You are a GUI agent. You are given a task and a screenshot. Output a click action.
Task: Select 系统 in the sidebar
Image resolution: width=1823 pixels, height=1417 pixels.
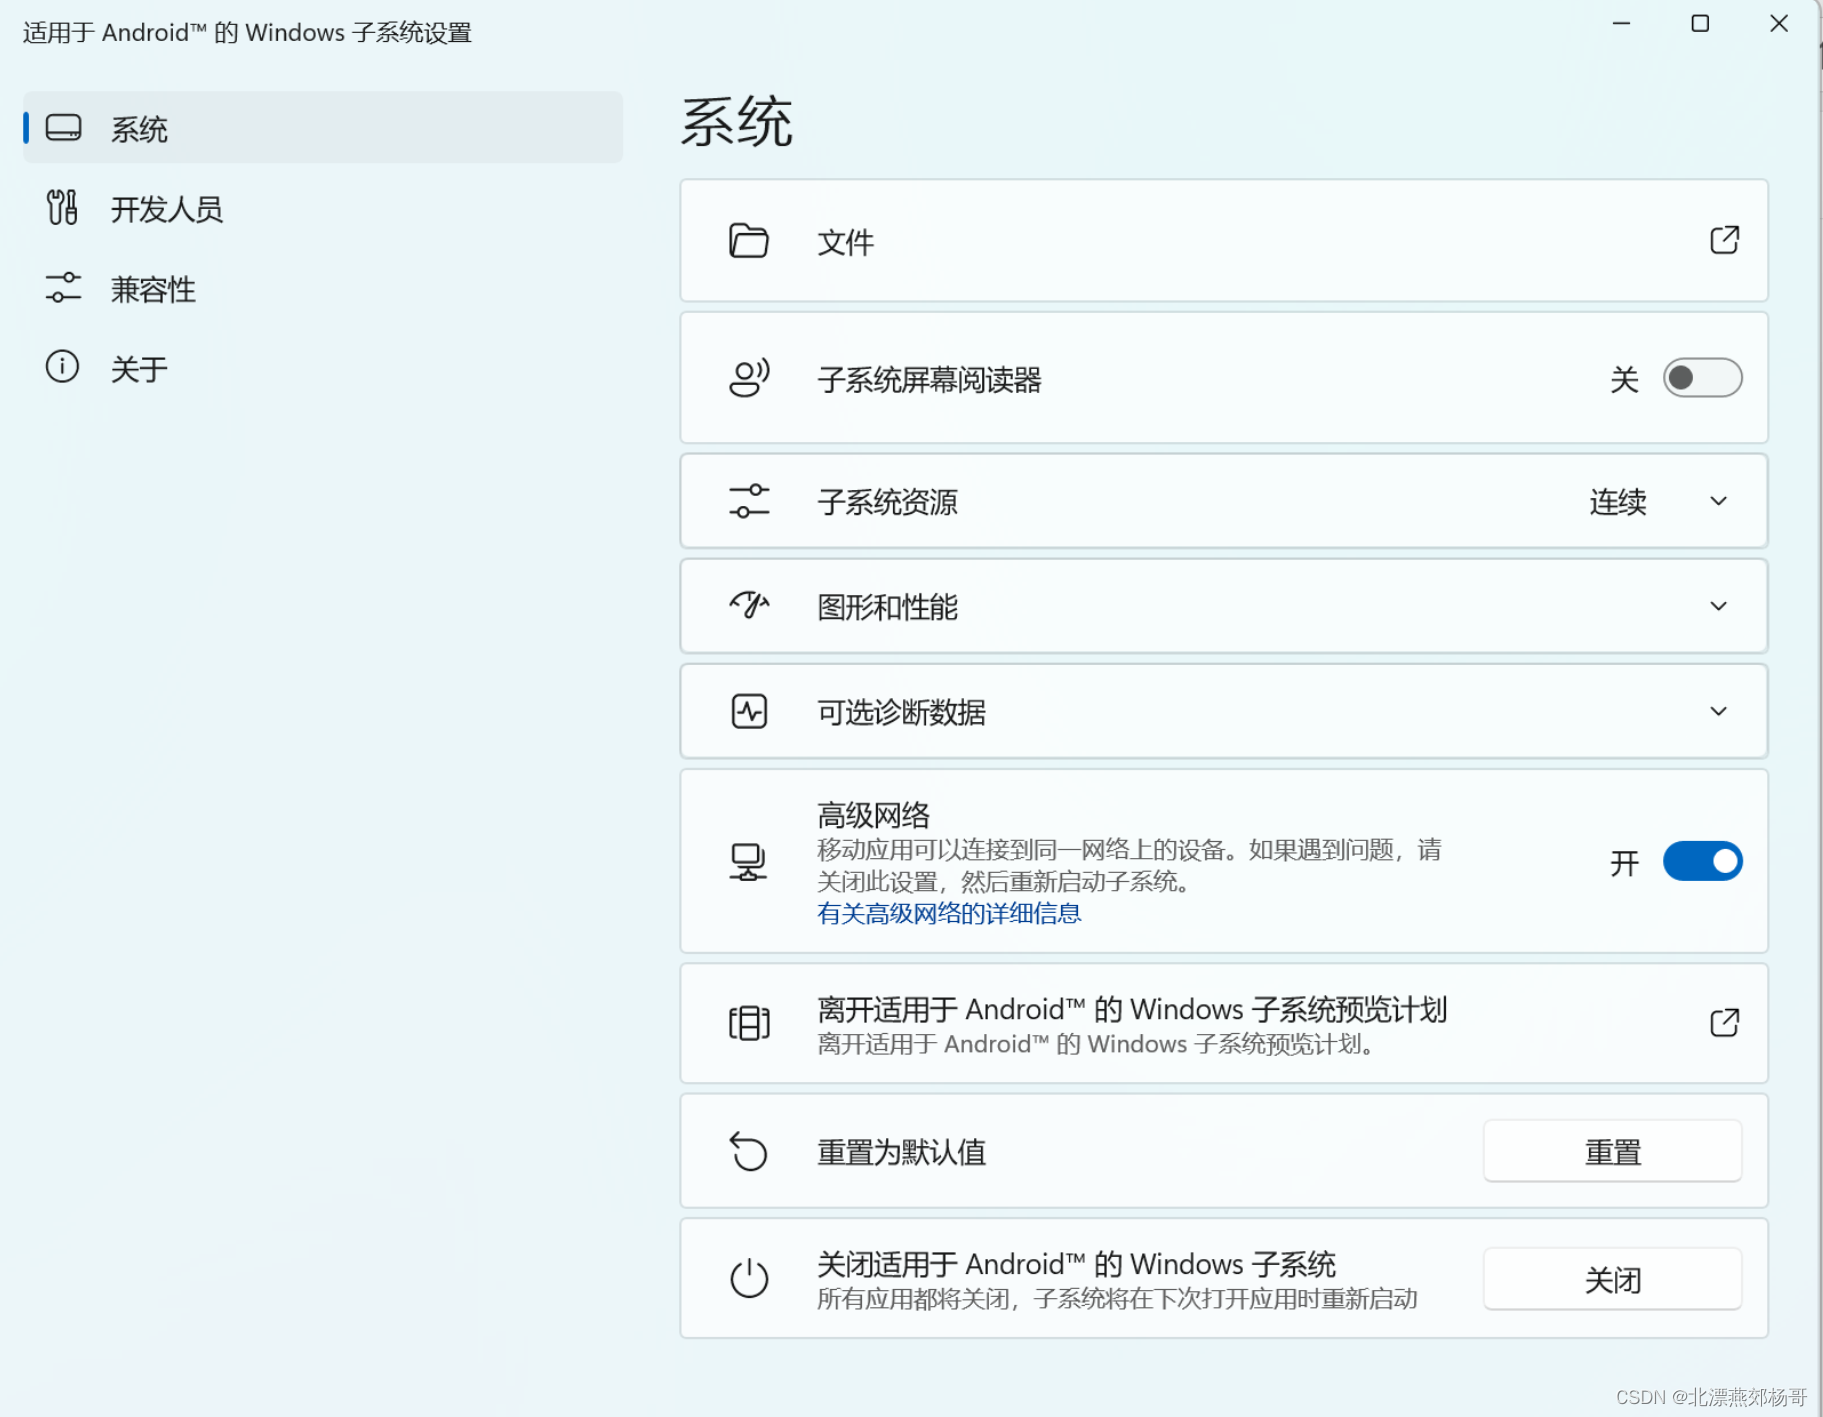[x=323, y=128]
